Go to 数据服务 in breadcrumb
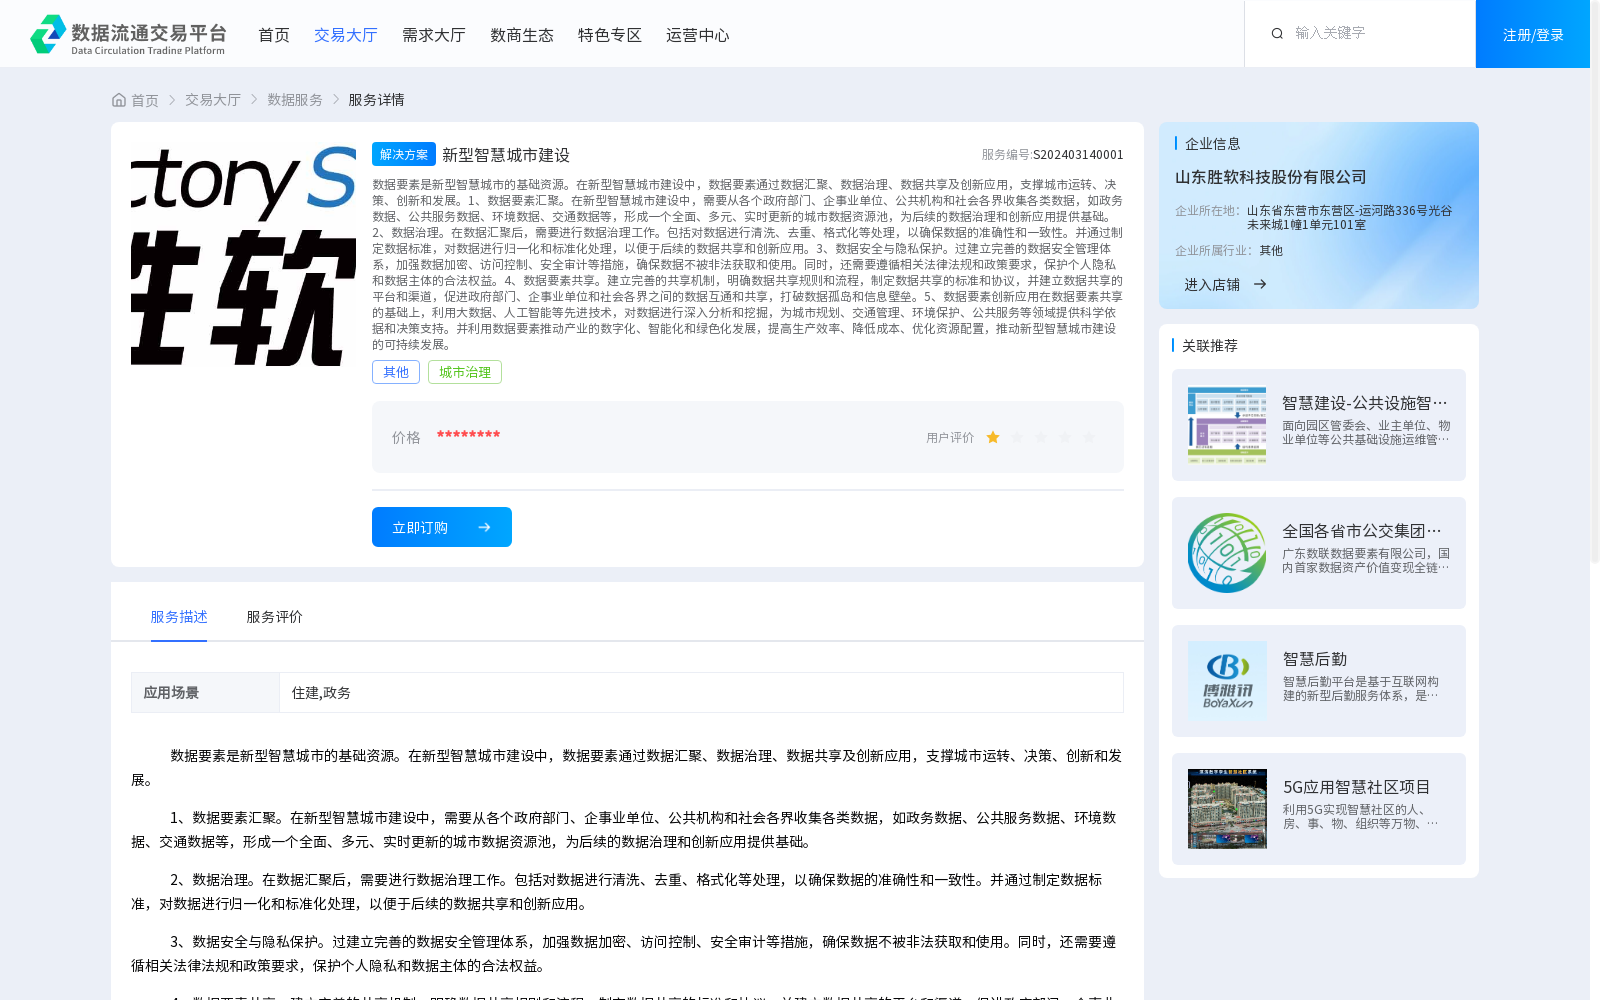The height and width of the screenshot is (1000, 1600). [x=295, y=100]
